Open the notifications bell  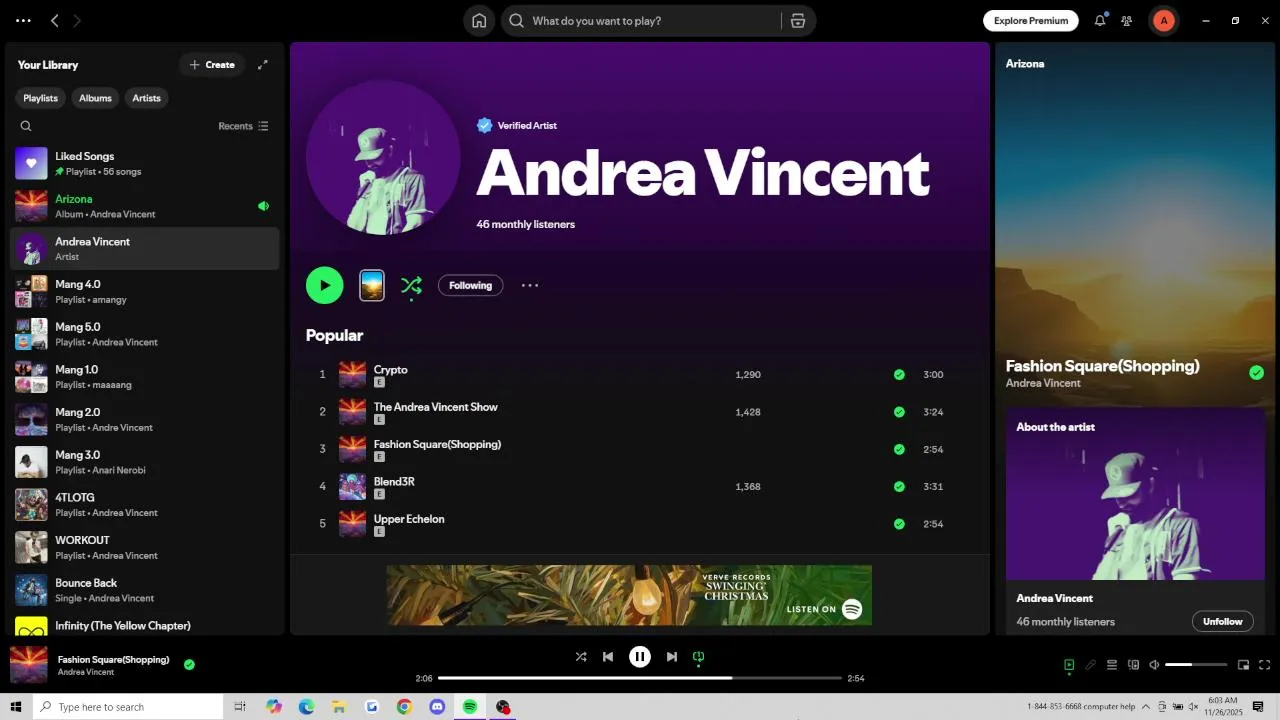coord(1100,20)
